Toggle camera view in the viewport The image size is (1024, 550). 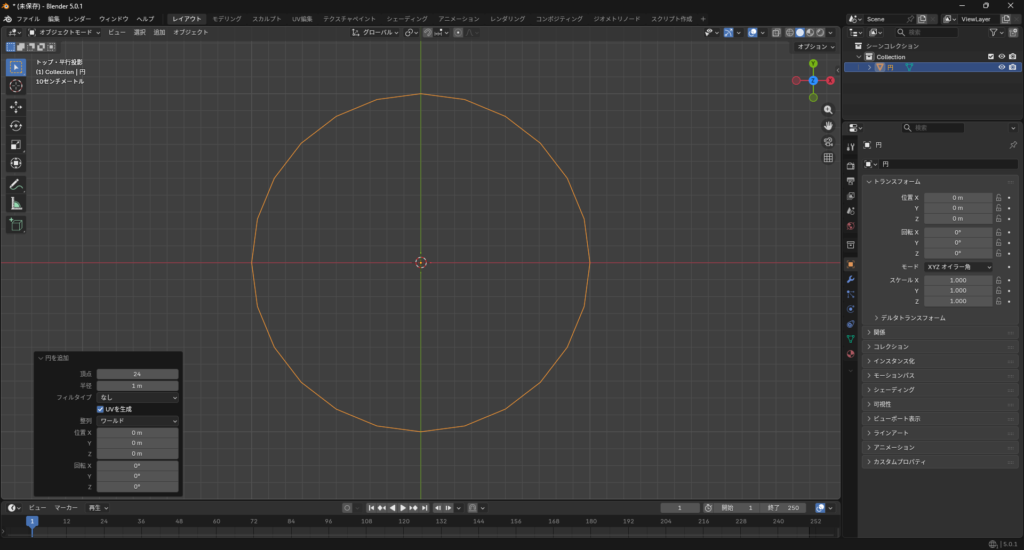click(828, 141)
